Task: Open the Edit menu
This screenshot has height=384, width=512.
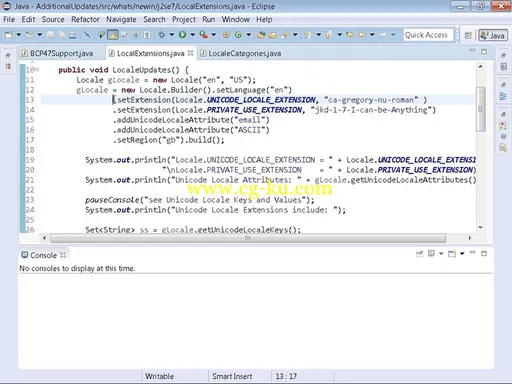Action: pos(28,19)
